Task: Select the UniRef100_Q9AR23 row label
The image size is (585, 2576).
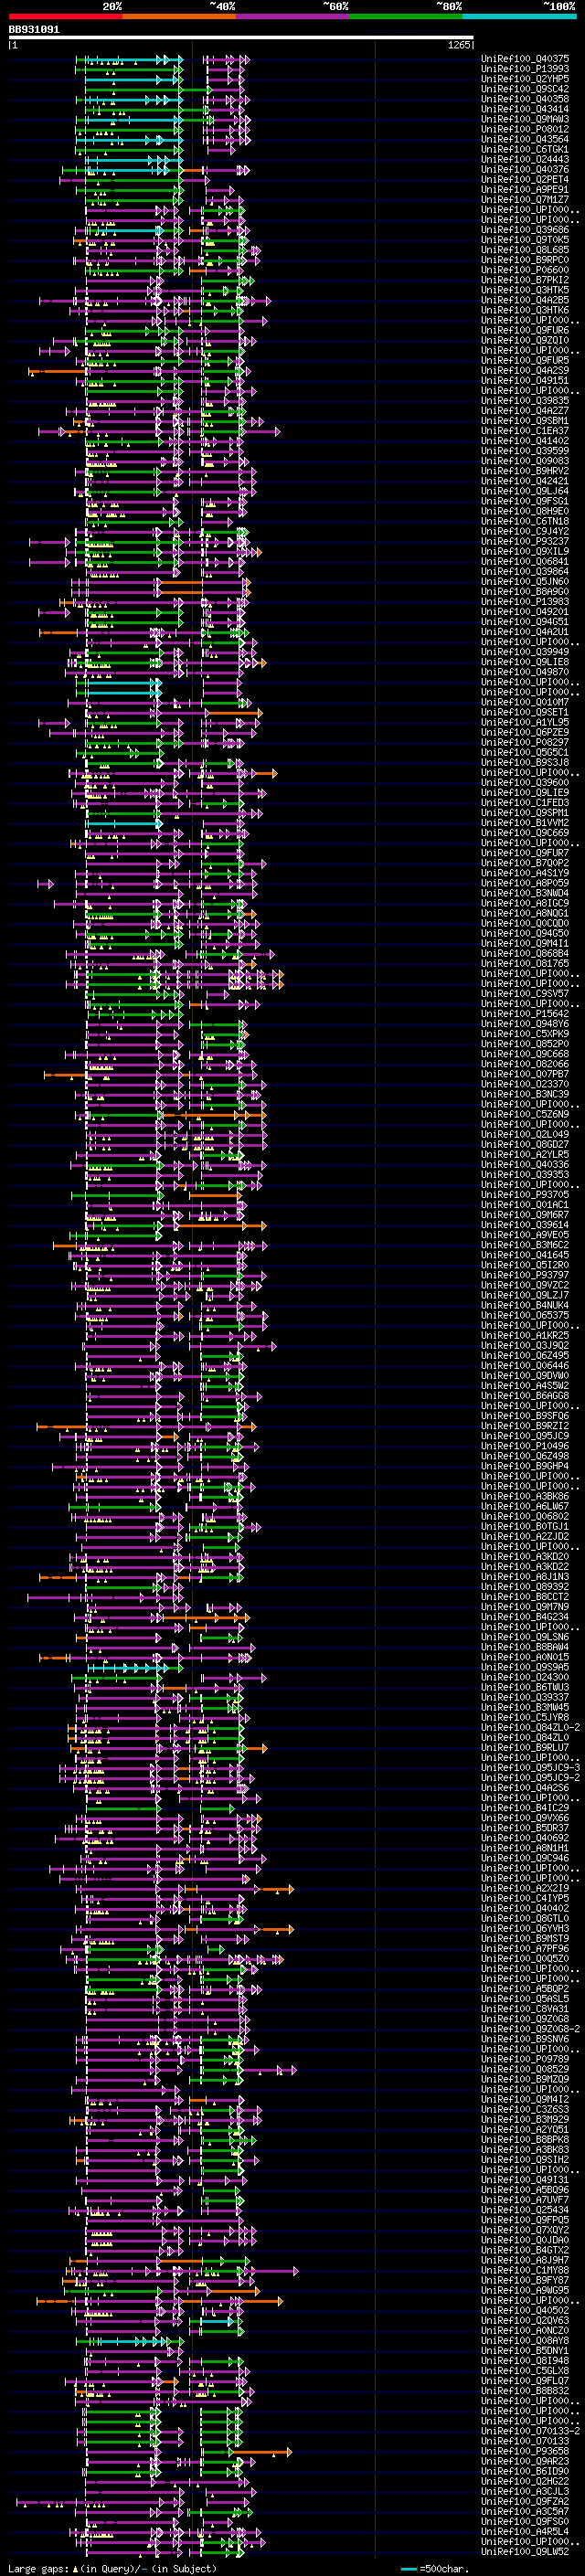Action: click(x=525, y=2461)
